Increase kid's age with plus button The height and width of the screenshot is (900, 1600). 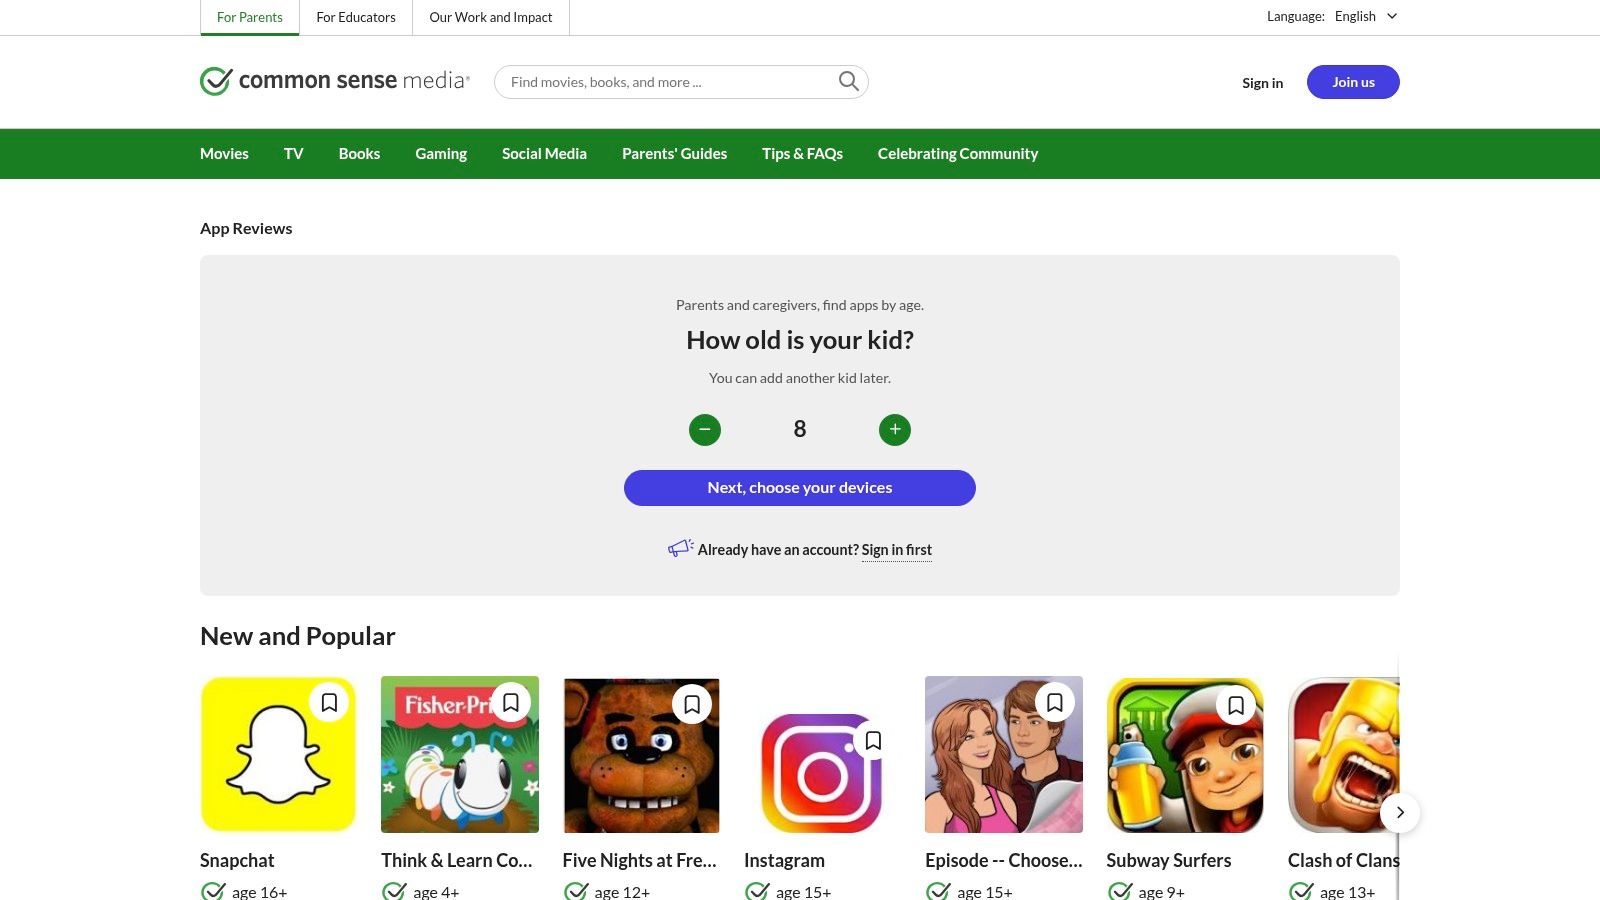click(895, 430)
